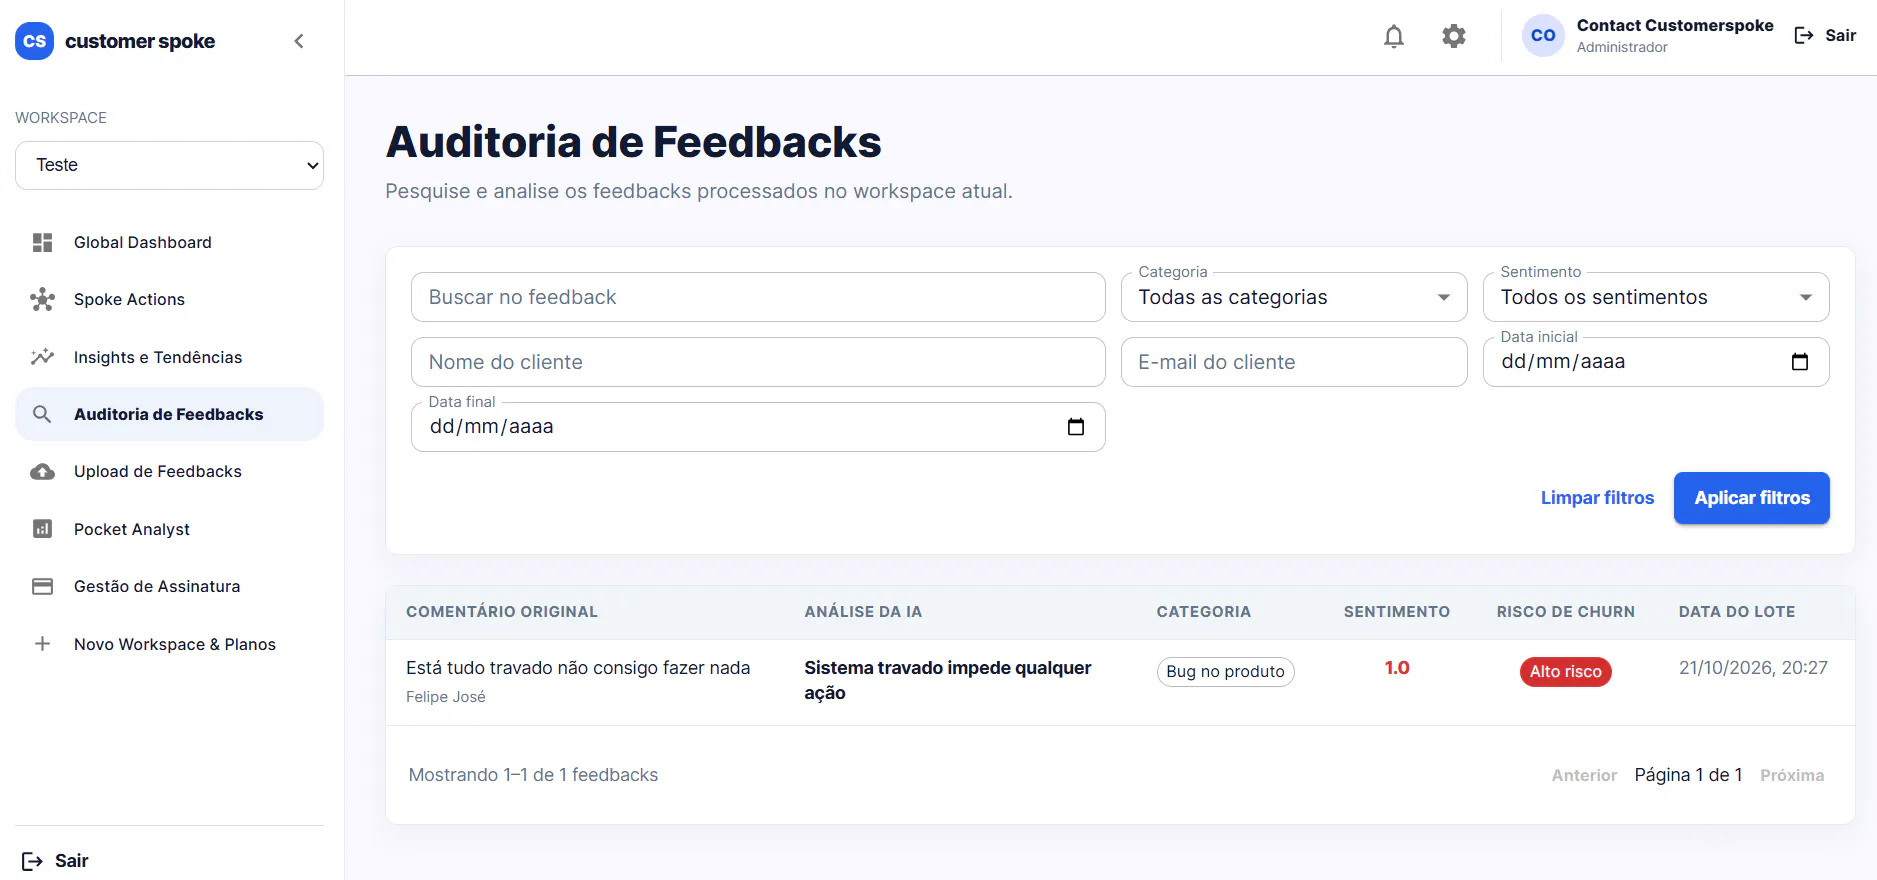
Task: Click 'Sistema travado impede qualquer ação' analysis
Action: (948, 680)
